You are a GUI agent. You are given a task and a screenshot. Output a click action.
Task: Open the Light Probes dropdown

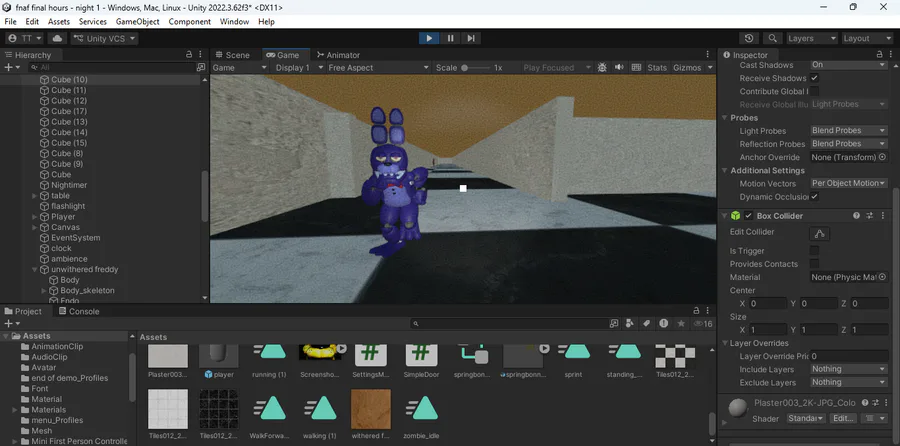coord(849,131)
